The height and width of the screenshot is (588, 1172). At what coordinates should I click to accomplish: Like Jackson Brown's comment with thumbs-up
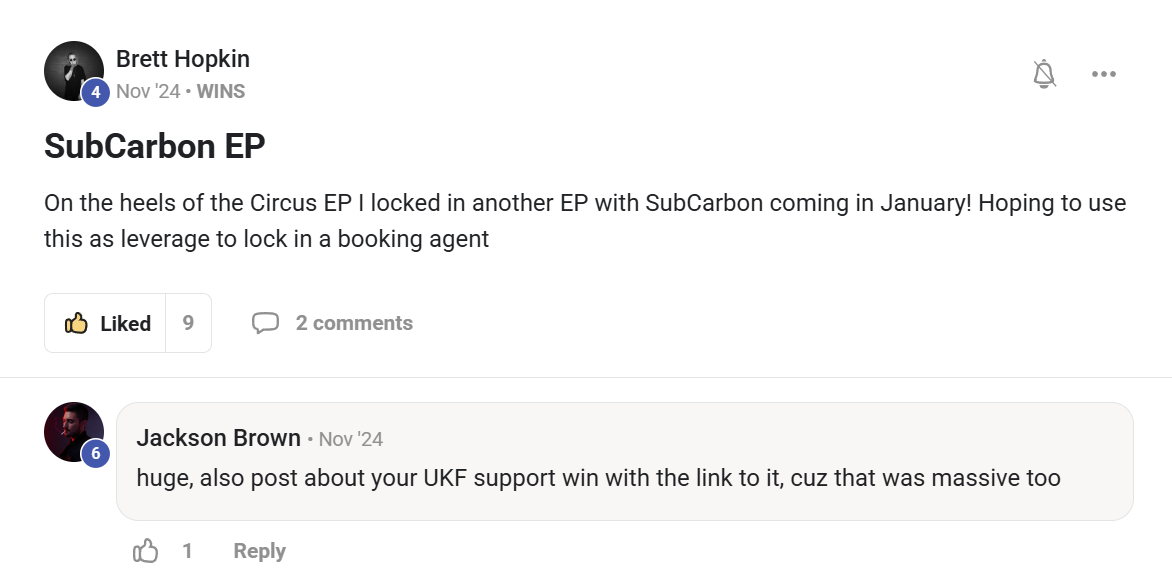[x=146, y=551]
